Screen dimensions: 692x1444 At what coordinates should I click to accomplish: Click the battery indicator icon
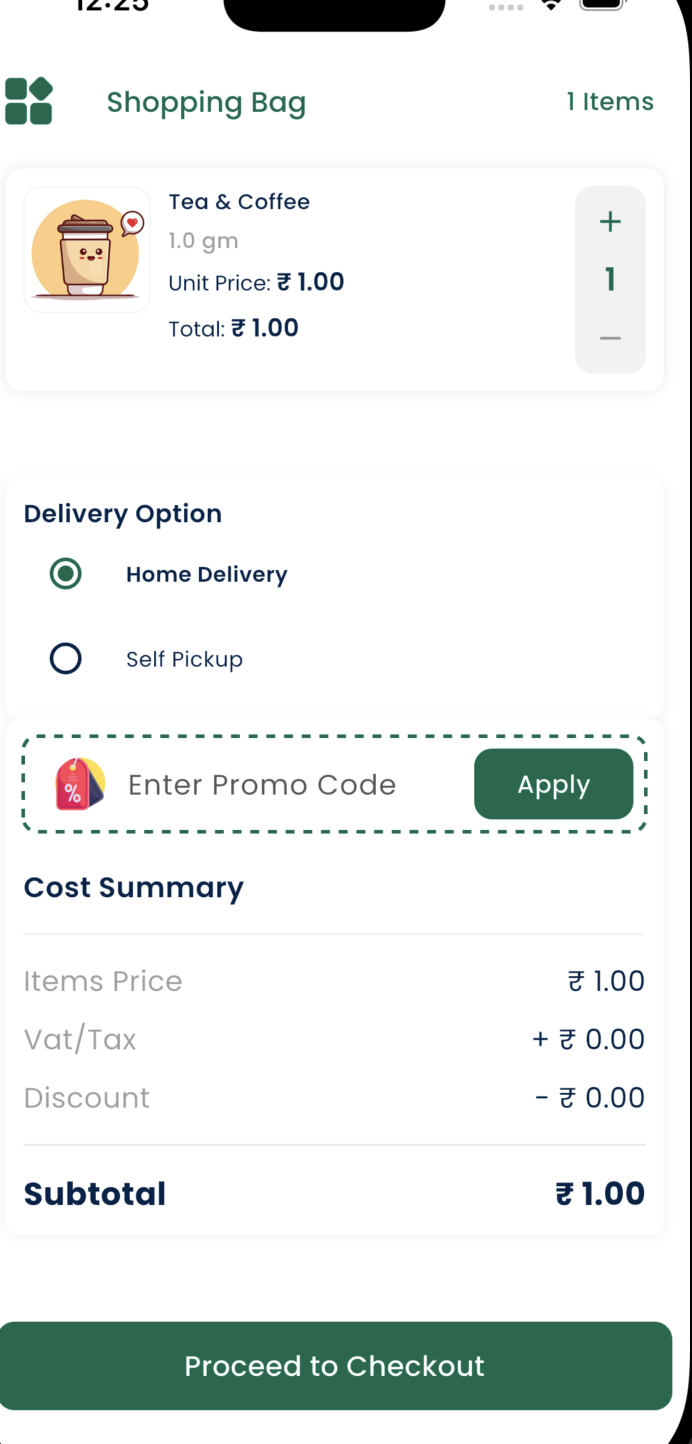click(x=601, y=5)
